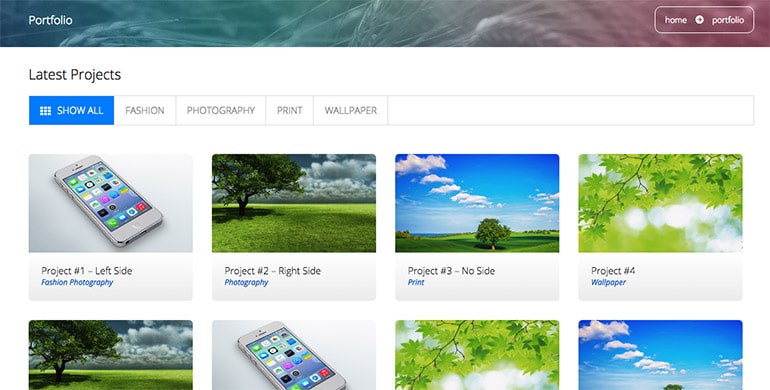The width and height of the screenshot is (770, 390).
Task: Open the green leaves thumbnail of Project #4
Action: 660,203
